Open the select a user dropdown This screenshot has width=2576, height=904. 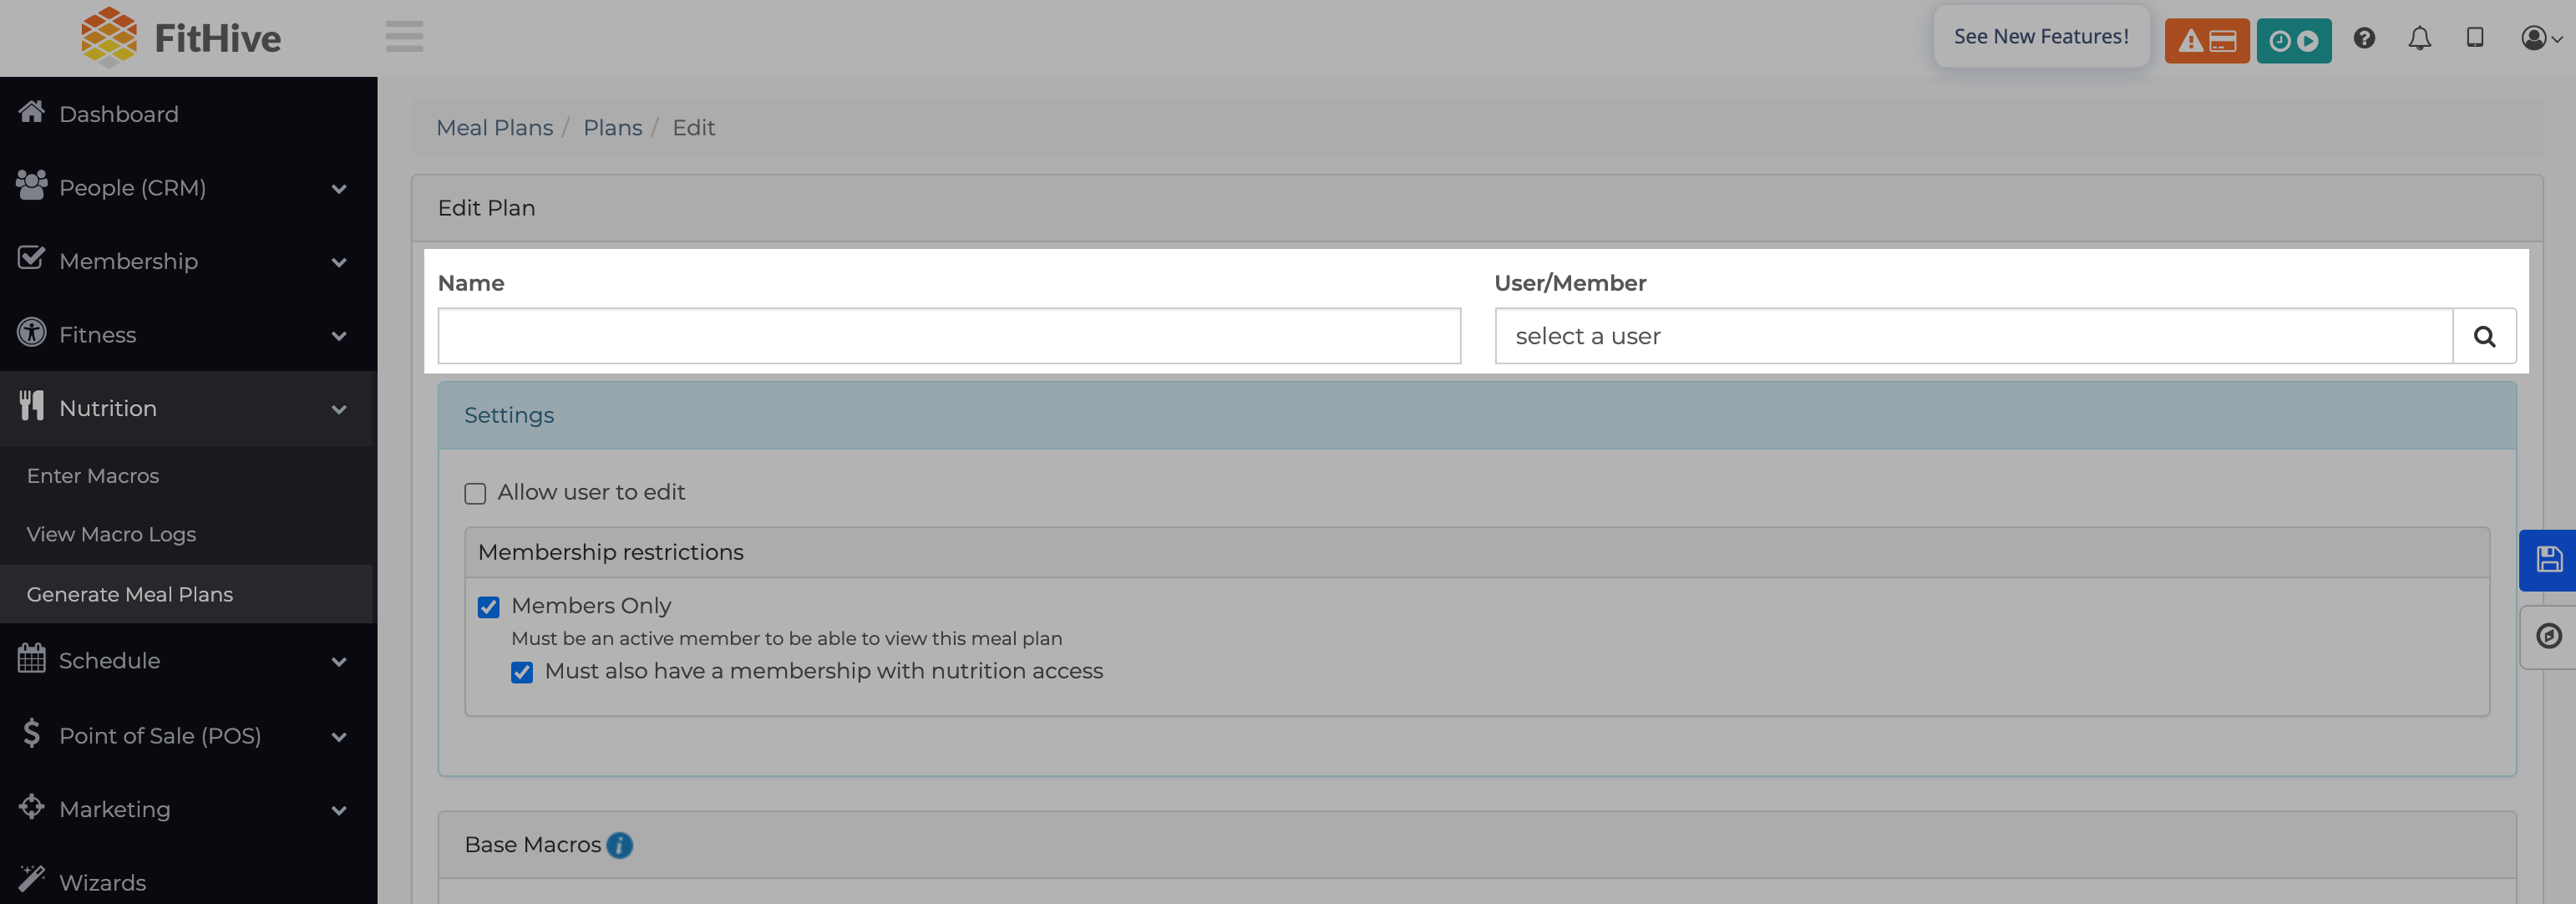click(x=1973, y=336)
